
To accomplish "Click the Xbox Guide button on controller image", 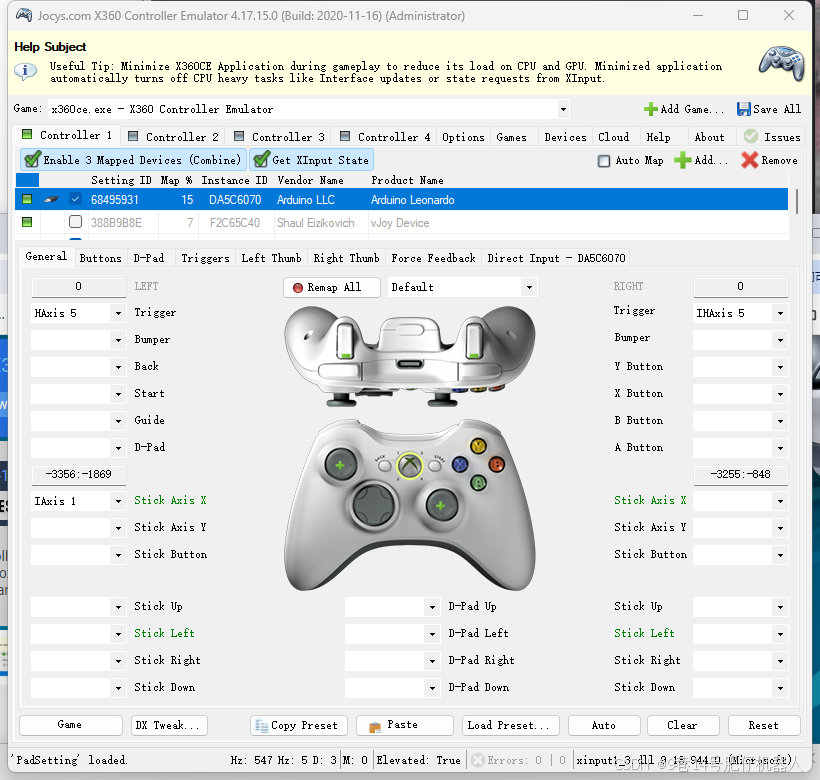I will (409, 465).
